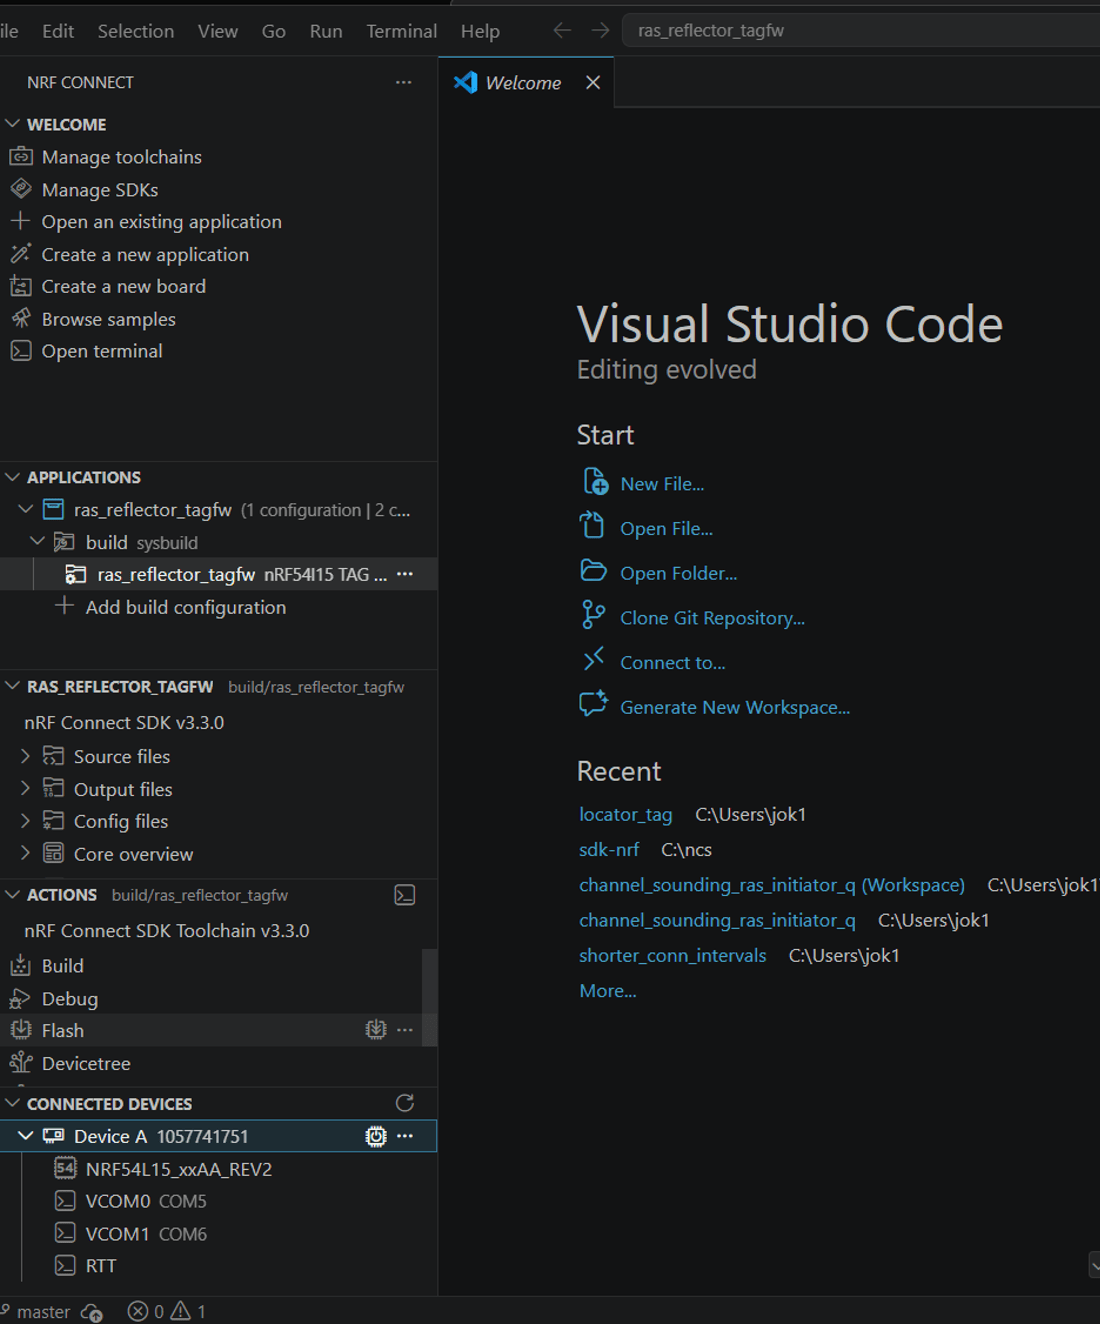Open the RTT connection

click(100, 1266)
